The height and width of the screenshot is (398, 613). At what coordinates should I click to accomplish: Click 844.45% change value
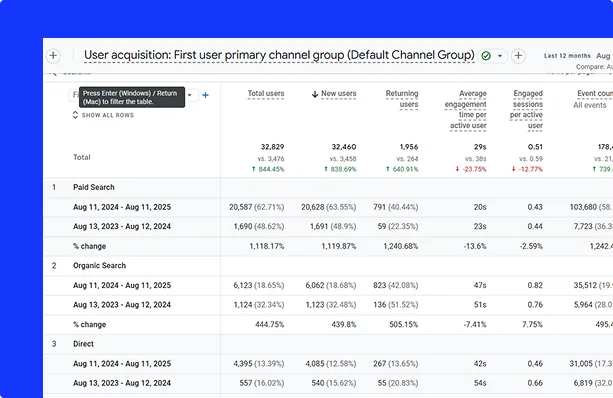tap(268, 169)
